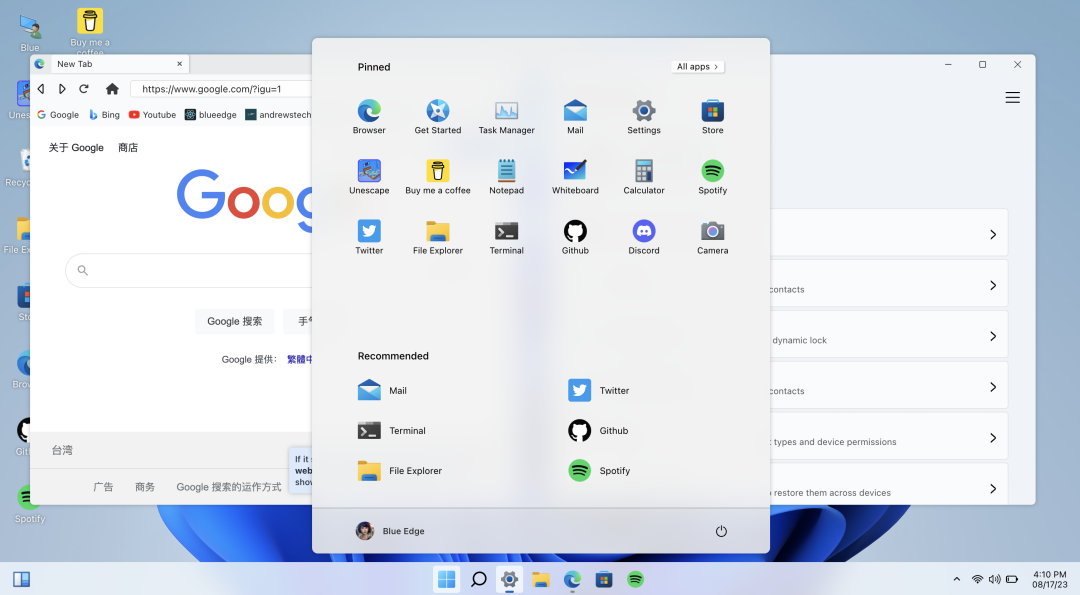
Task: Click the power button in Start menu
Action: [721, 531]
